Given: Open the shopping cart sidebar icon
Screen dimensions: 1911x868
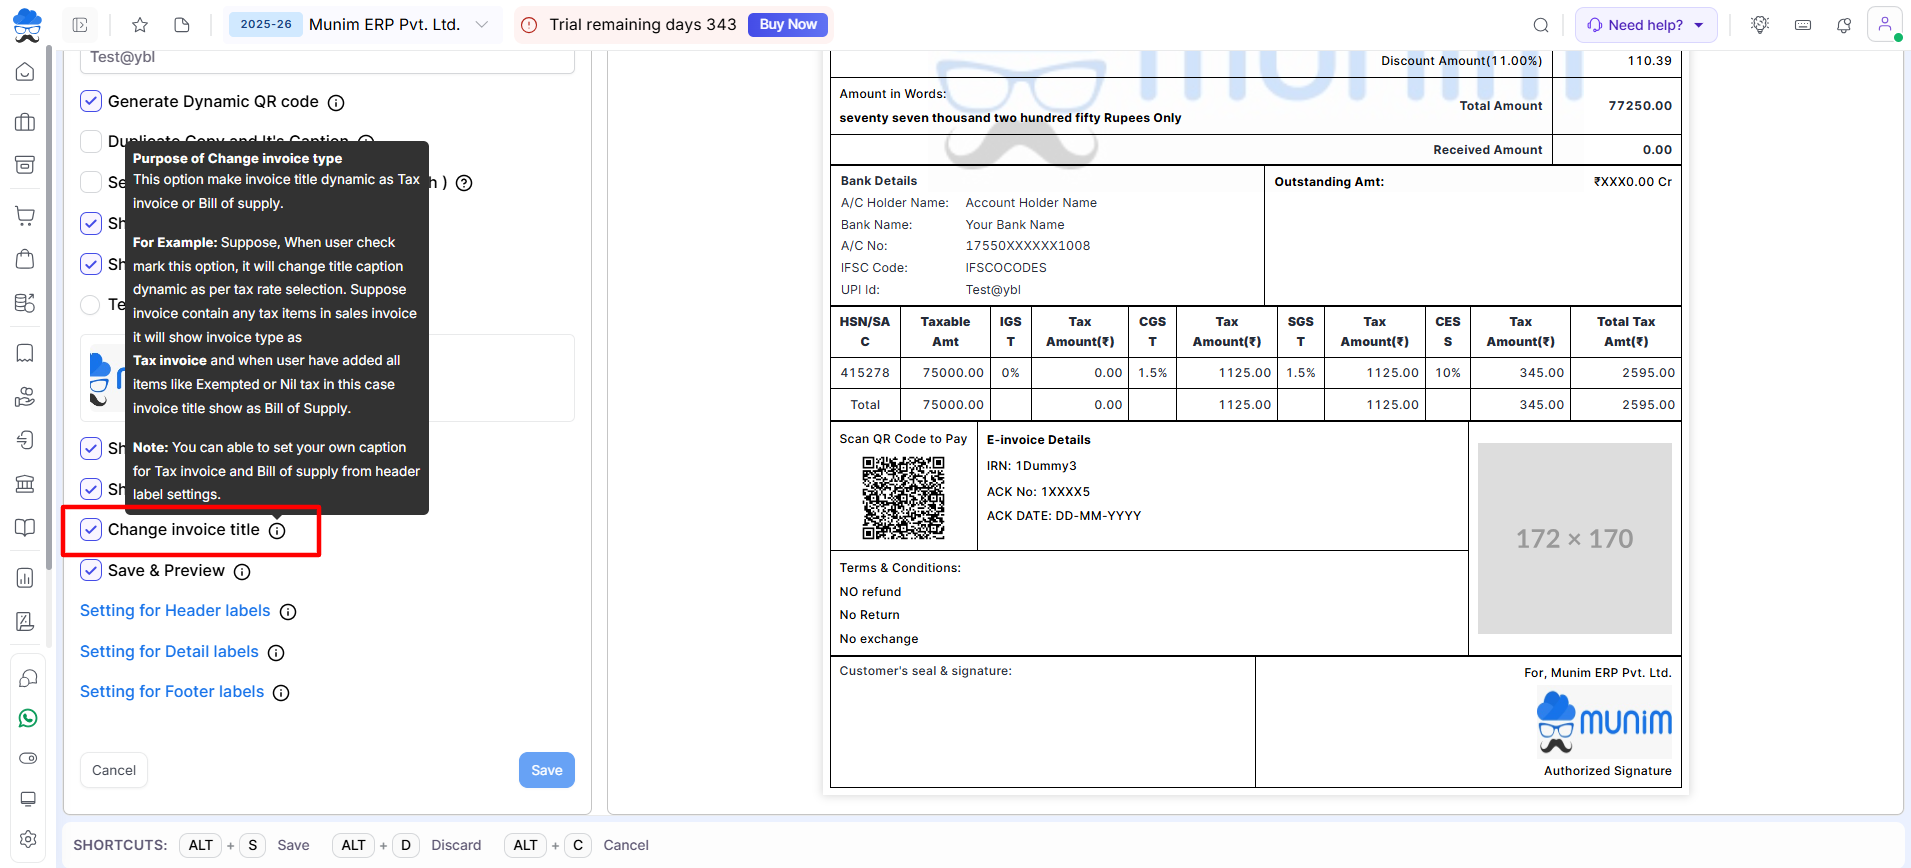Looking at the screenshot, I should tap(26, 216).
